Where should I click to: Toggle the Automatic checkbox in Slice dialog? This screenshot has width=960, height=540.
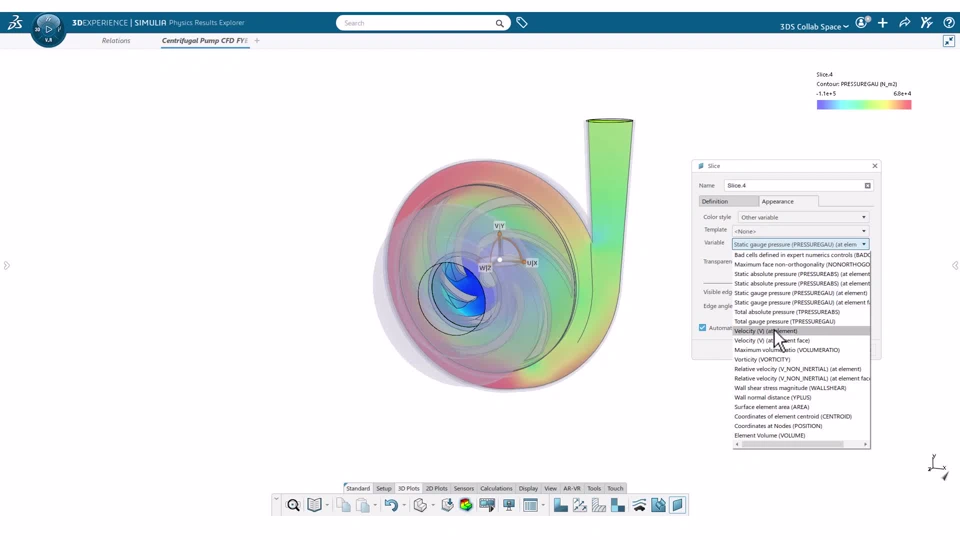[702, 328]
